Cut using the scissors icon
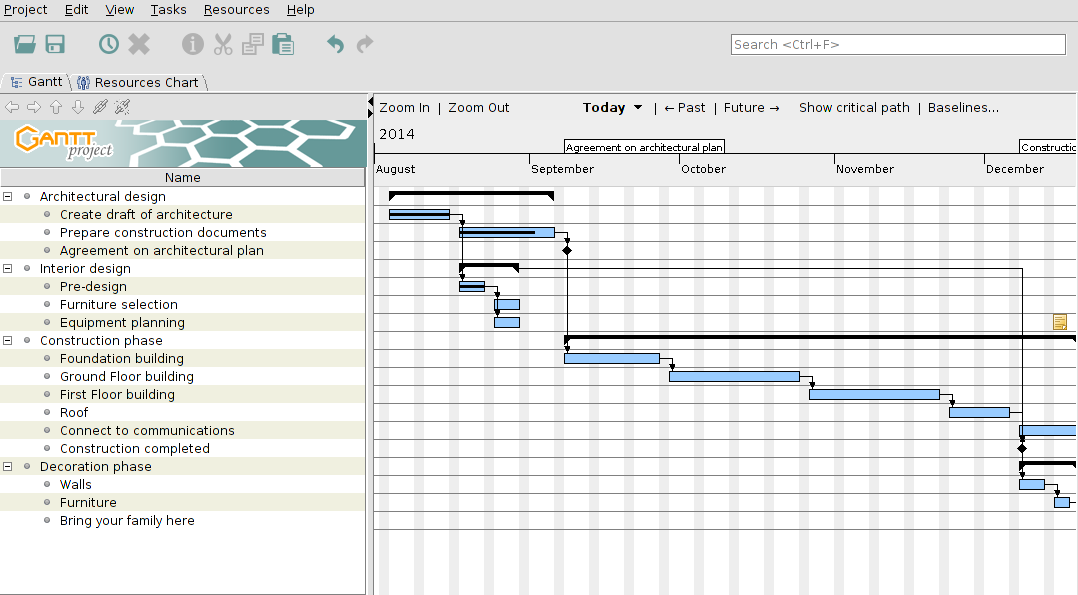1078x595 pixels. coord(223,45)
